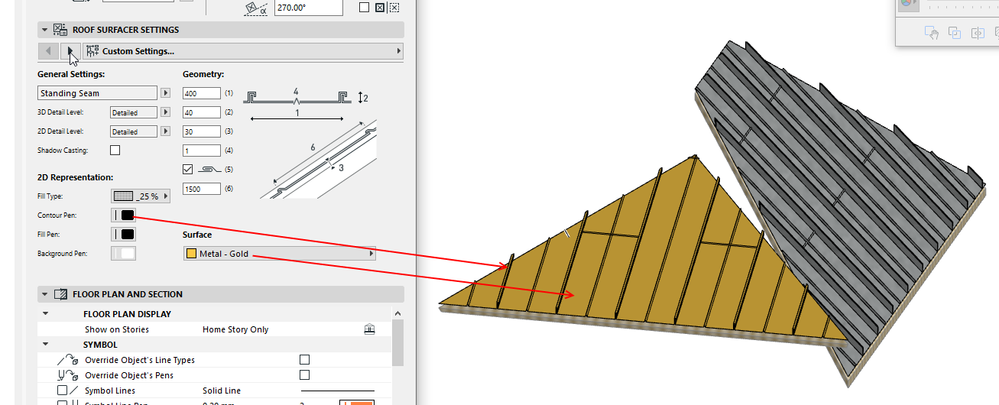Click the Home Story Only value
This screenshot has width=999, height=405.
pos(235,329)
